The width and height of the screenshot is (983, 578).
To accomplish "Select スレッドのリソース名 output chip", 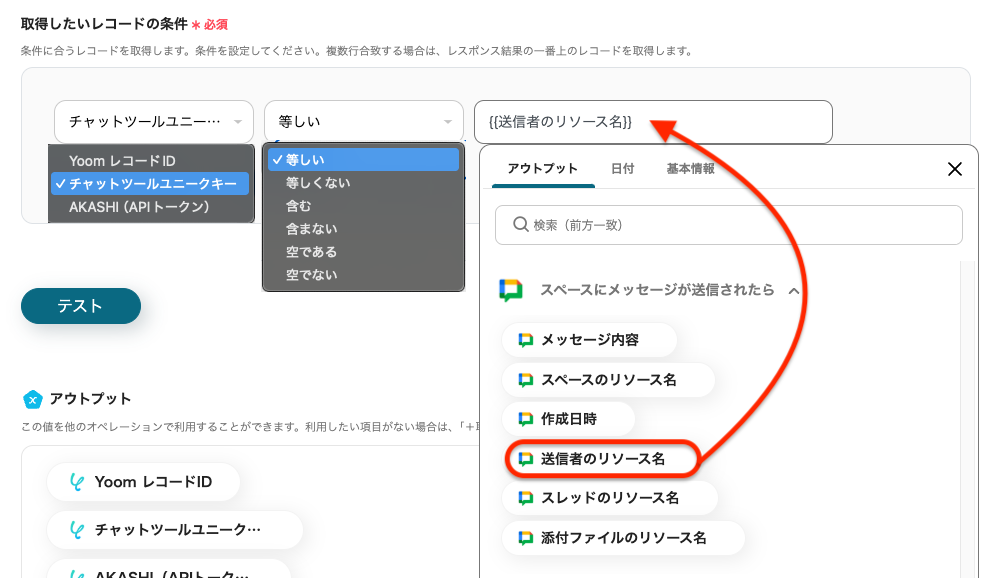I will coord(609,498).
